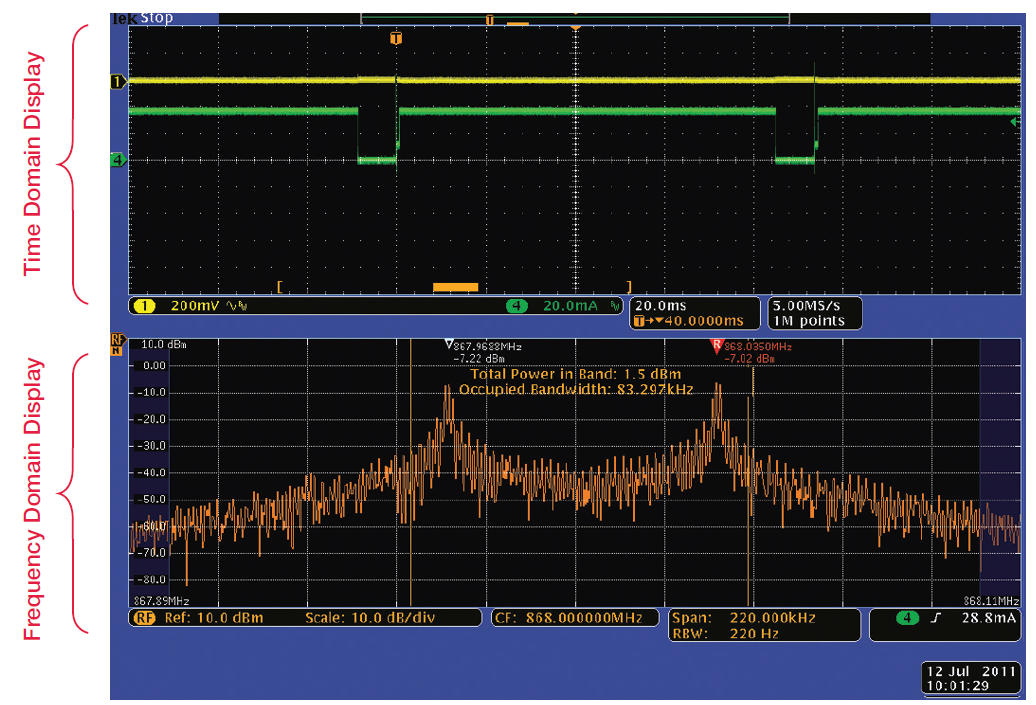Click the channel 4 badge beside 20.0mA
Viewport: 1036px width, 705px height.
517,306
